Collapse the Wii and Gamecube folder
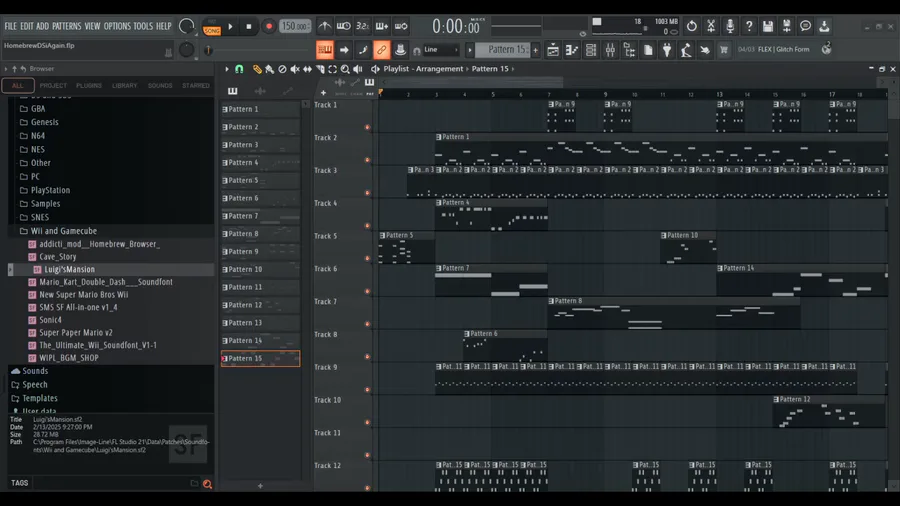This screenshot has height=506, width=900. coord(63,231)
